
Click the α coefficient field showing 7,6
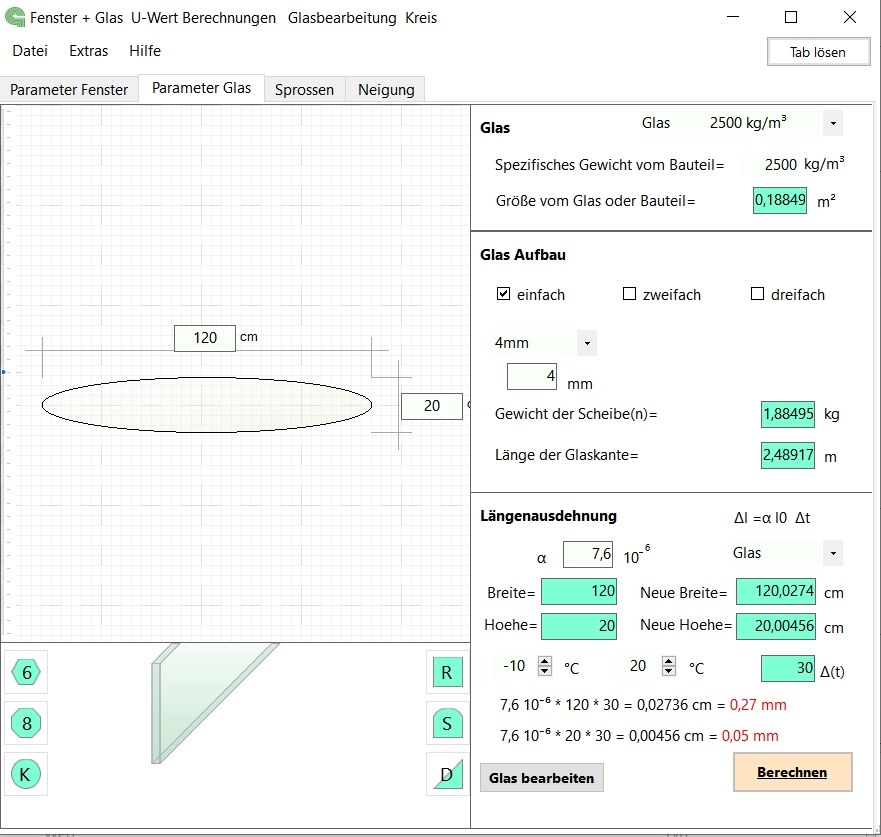588,554
